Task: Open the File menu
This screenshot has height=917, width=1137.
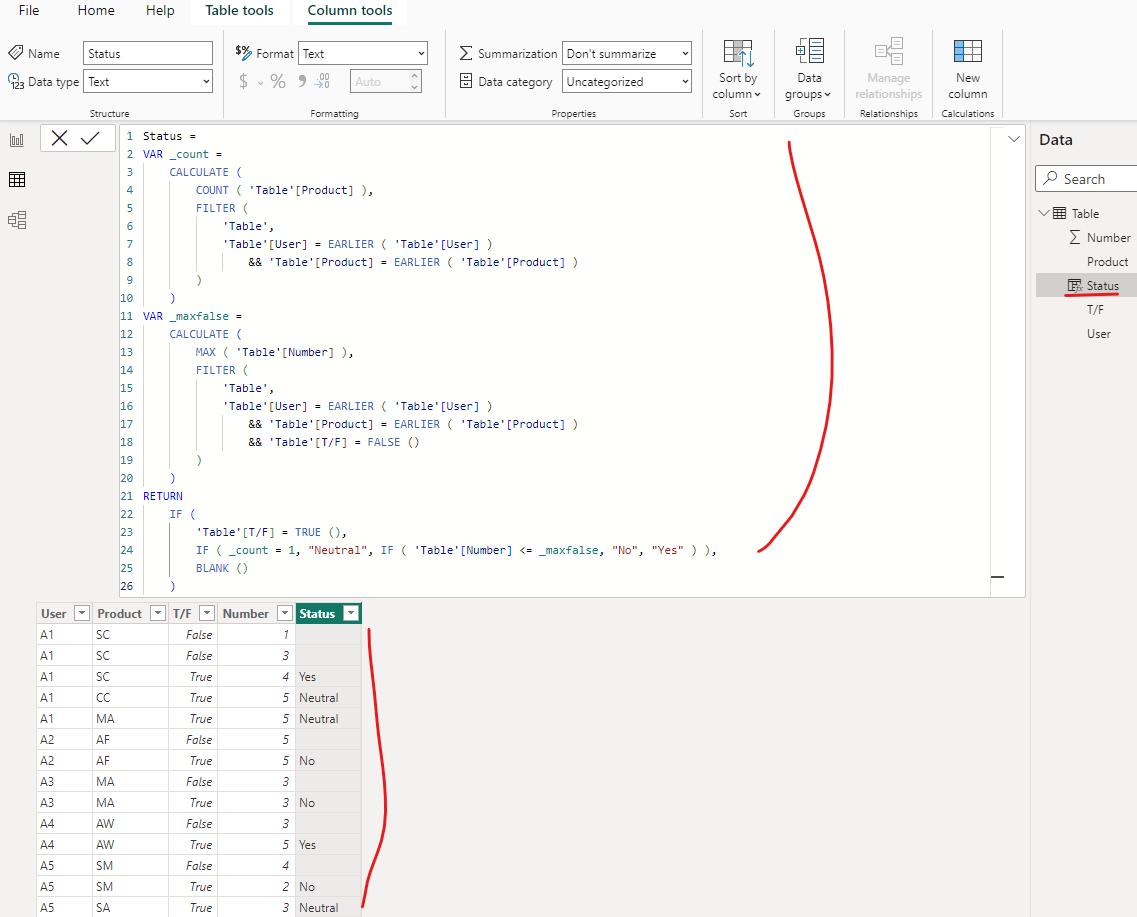Action: 29,10
